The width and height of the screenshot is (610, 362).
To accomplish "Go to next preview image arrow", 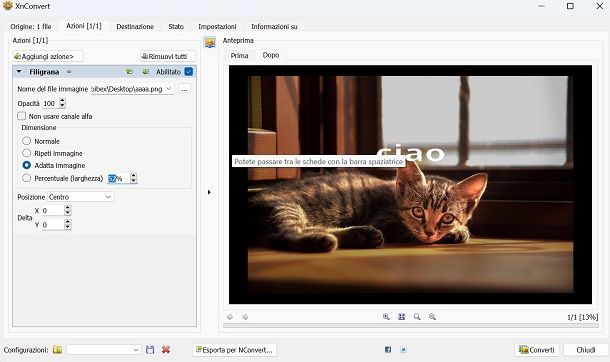I will click(245, 317).
